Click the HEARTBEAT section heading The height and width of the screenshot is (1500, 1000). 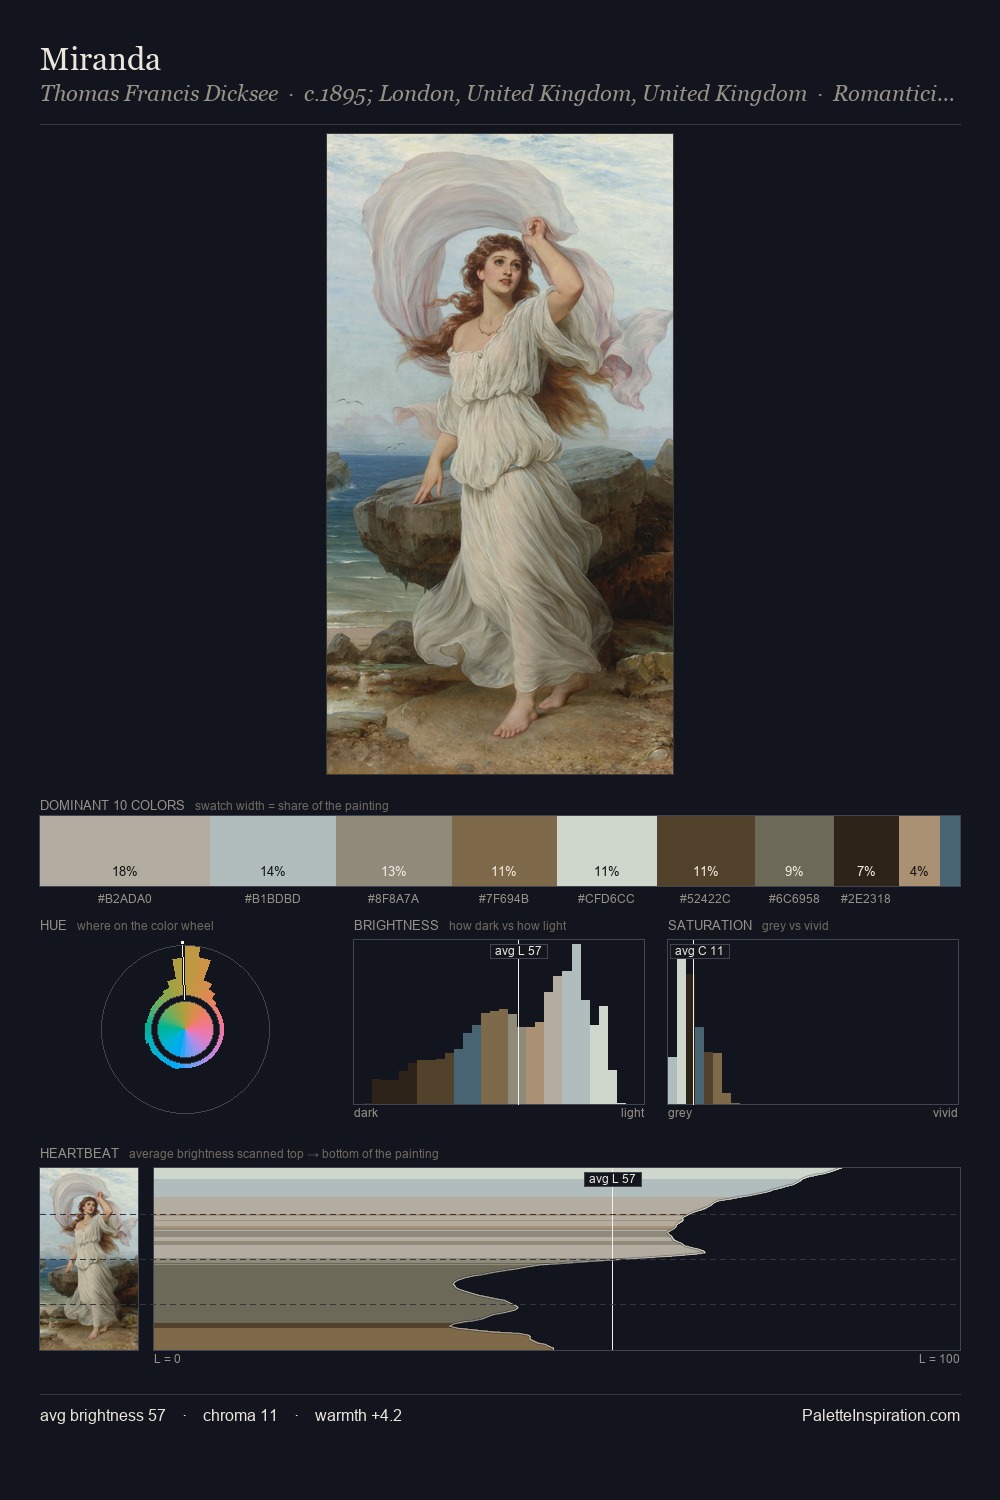pos(79,1153)
